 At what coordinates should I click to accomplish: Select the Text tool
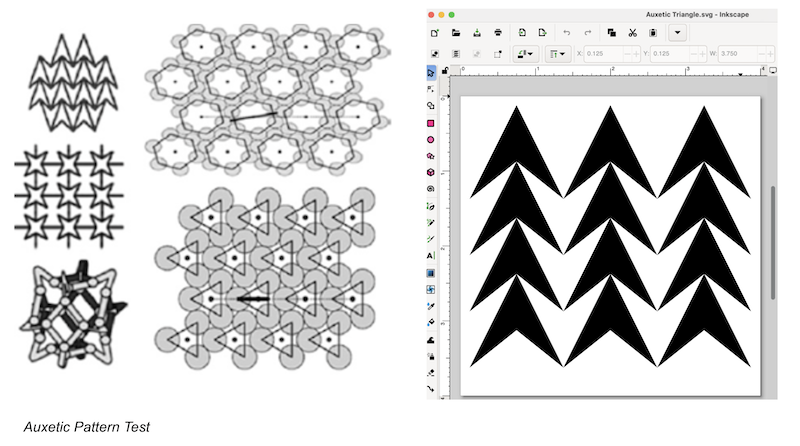tap(431, 255)
